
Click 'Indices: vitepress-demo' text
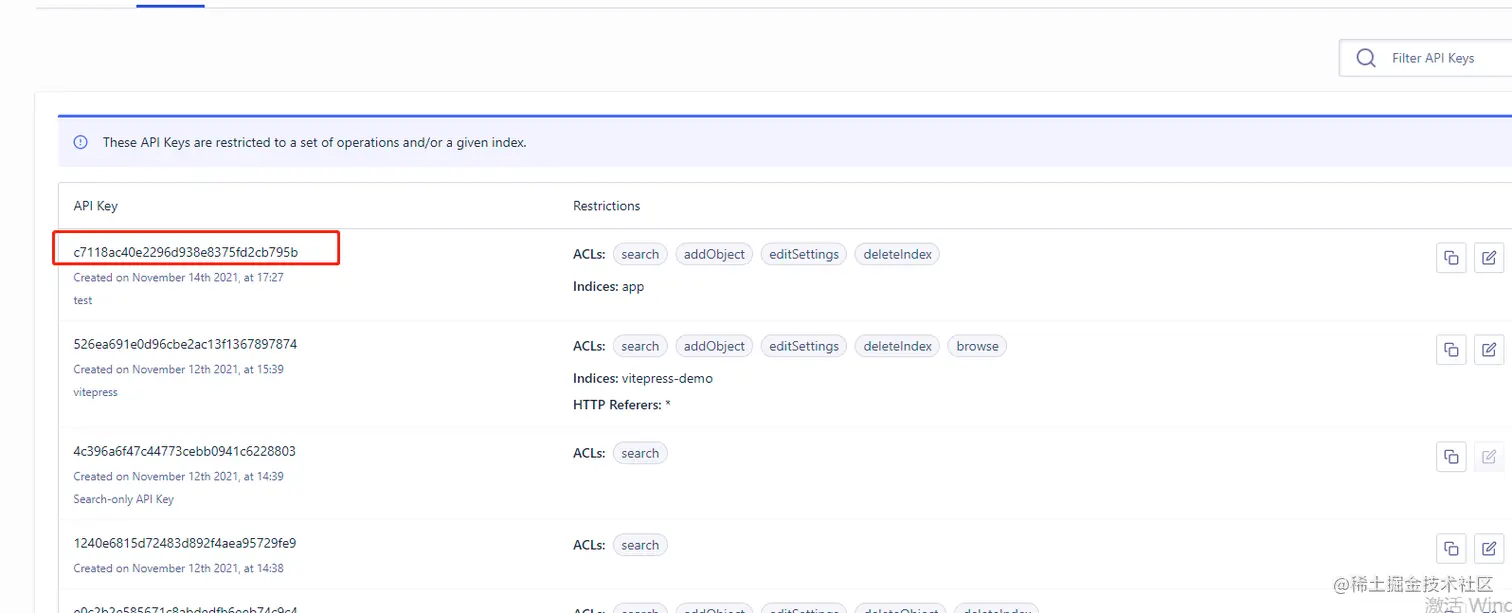coord(643,379)
